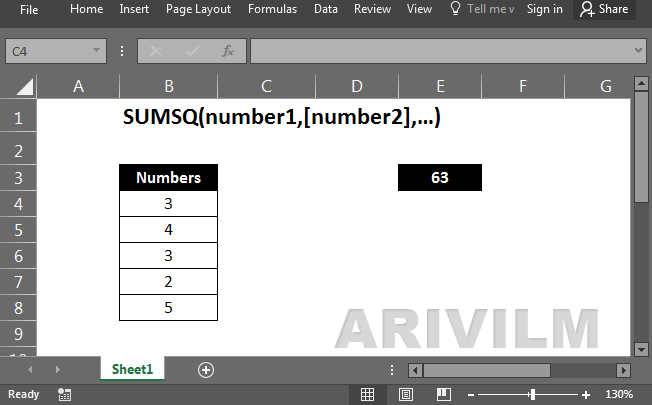652x405 pixels.
Task: Click the Insert Function fx icon
Action: (x=228, y=50)
